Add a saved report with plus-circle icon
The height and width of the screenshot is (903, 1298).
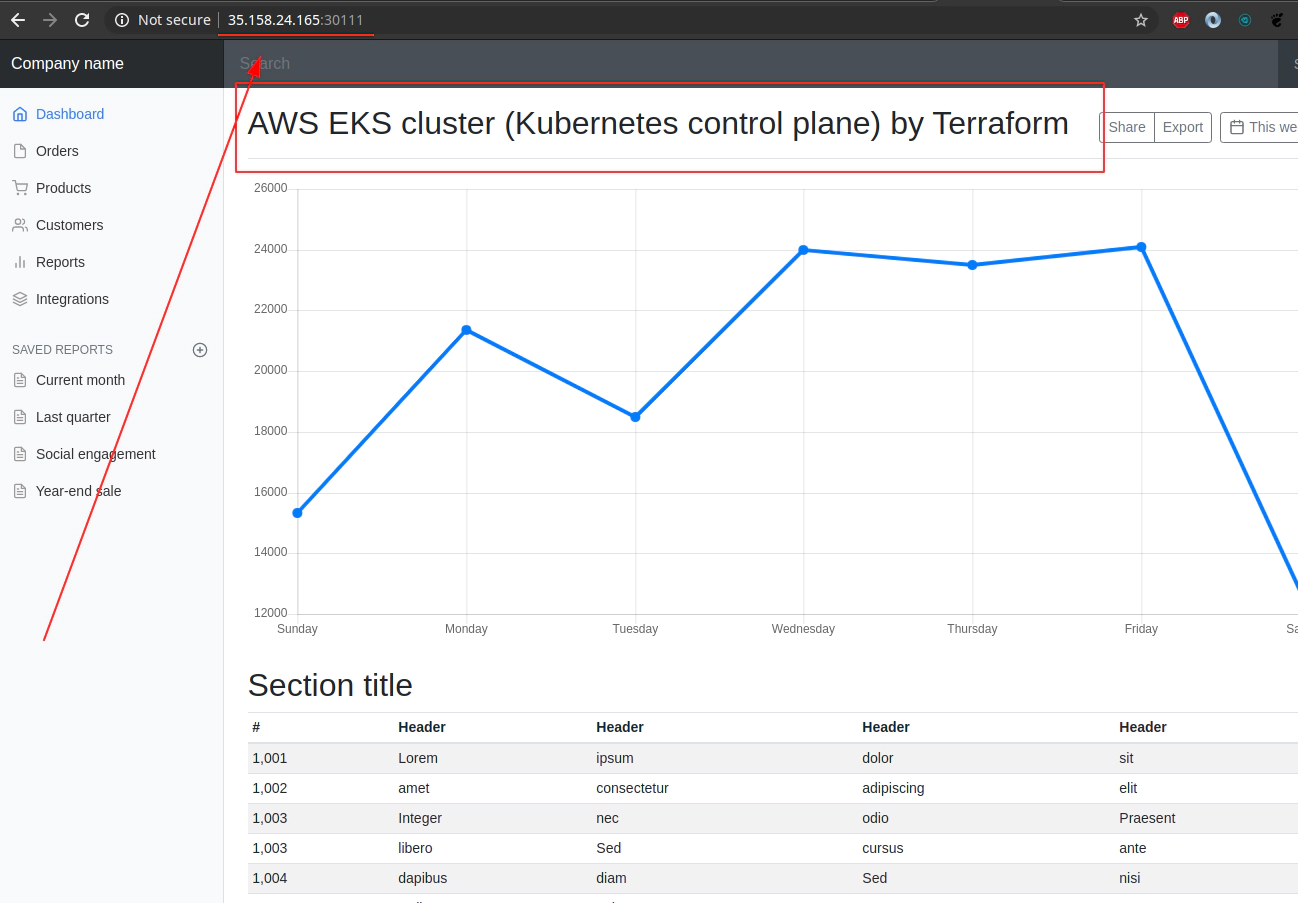tap(200, 350)
